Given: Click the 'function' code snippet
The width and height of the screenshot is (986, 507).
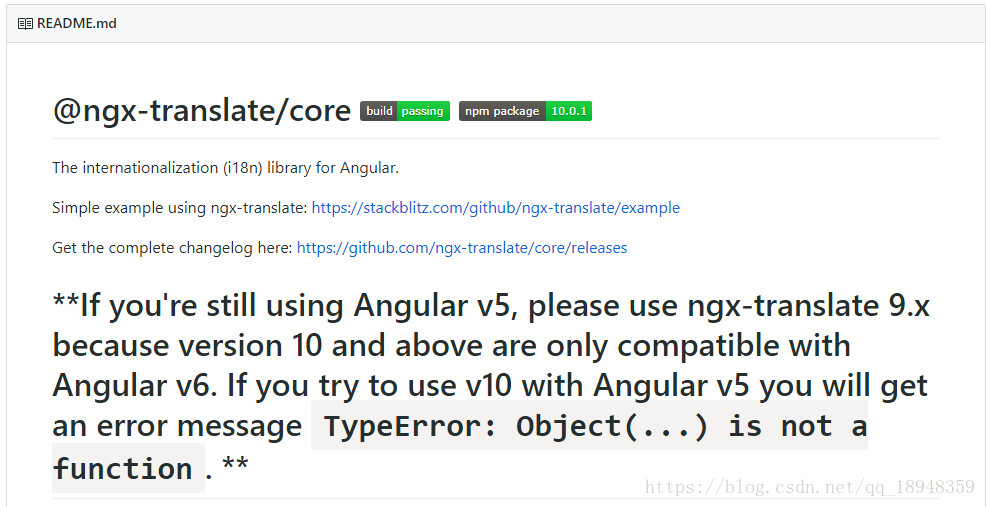Looking at the screenshot, I should click(128, 469).
